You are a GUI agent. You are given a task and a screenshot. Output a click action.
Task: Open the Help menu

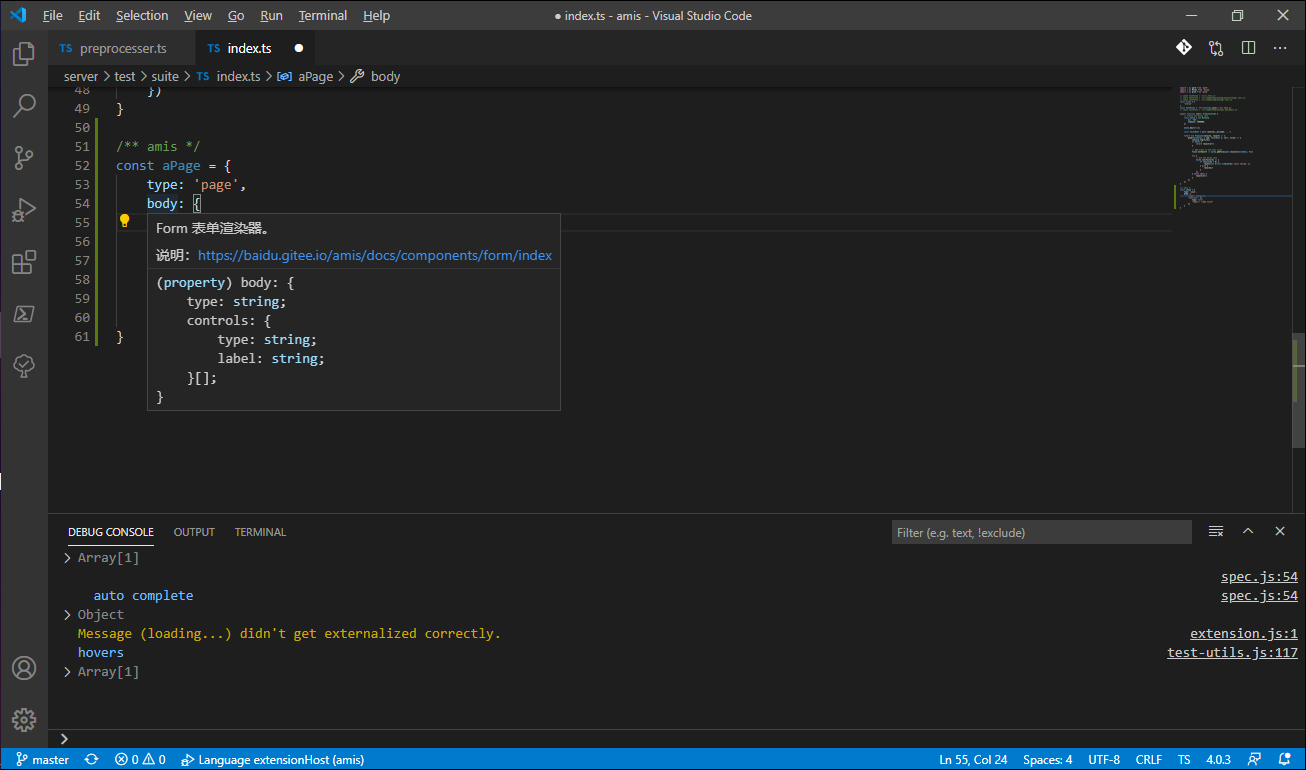[376, 16]
